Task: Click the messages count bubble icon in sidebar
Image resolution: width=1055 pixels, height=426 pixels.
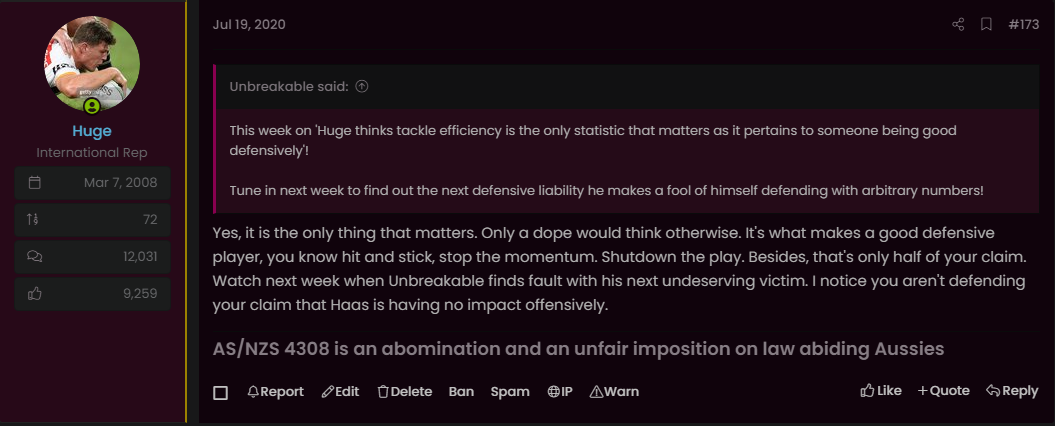Action: point(35,256)
